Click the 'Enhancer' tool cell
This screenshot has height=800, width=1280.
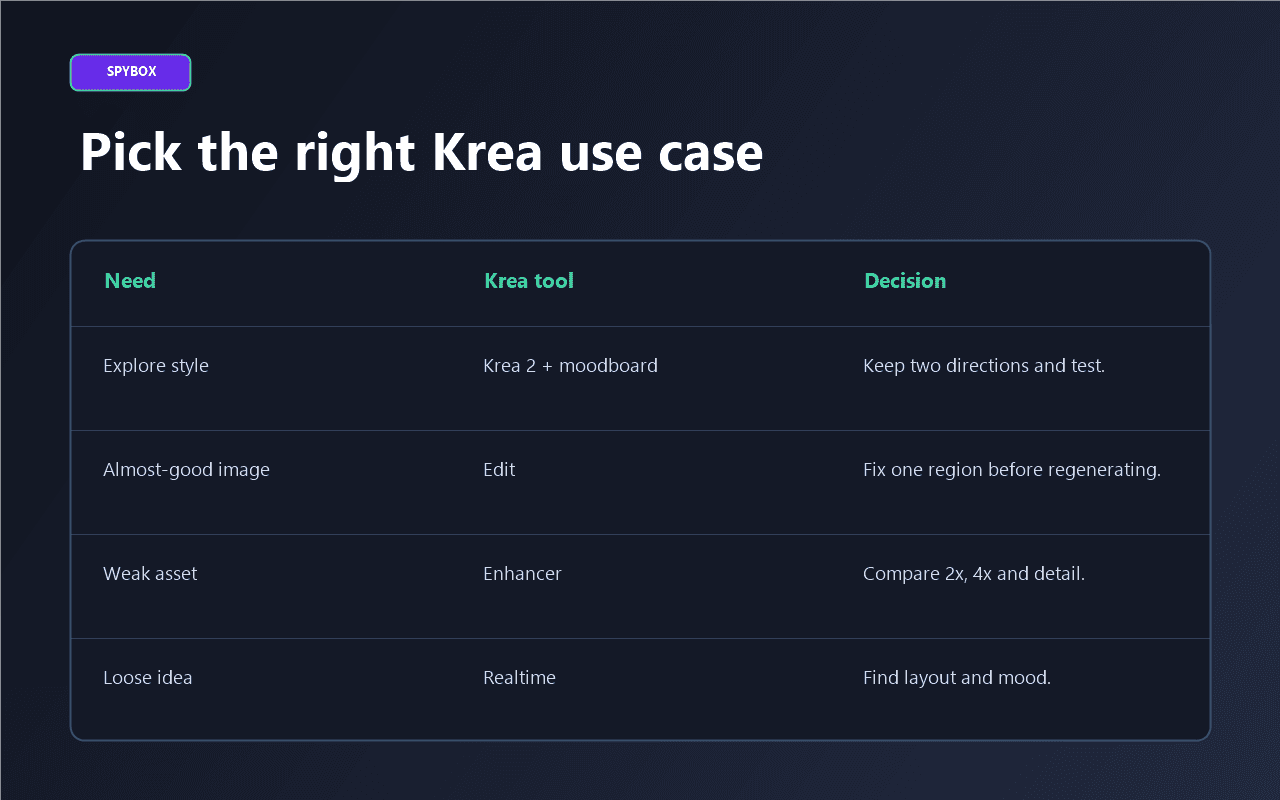coord(522,574)
